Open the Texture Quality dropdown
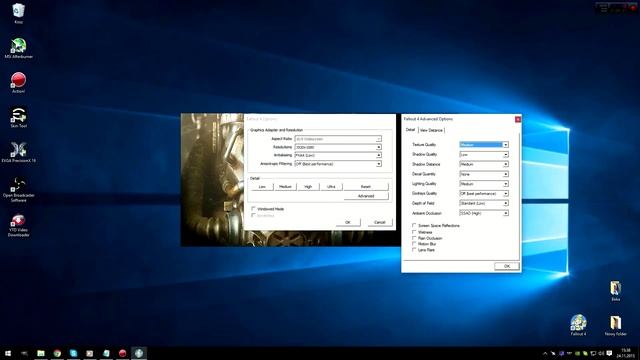 (484, 145)
